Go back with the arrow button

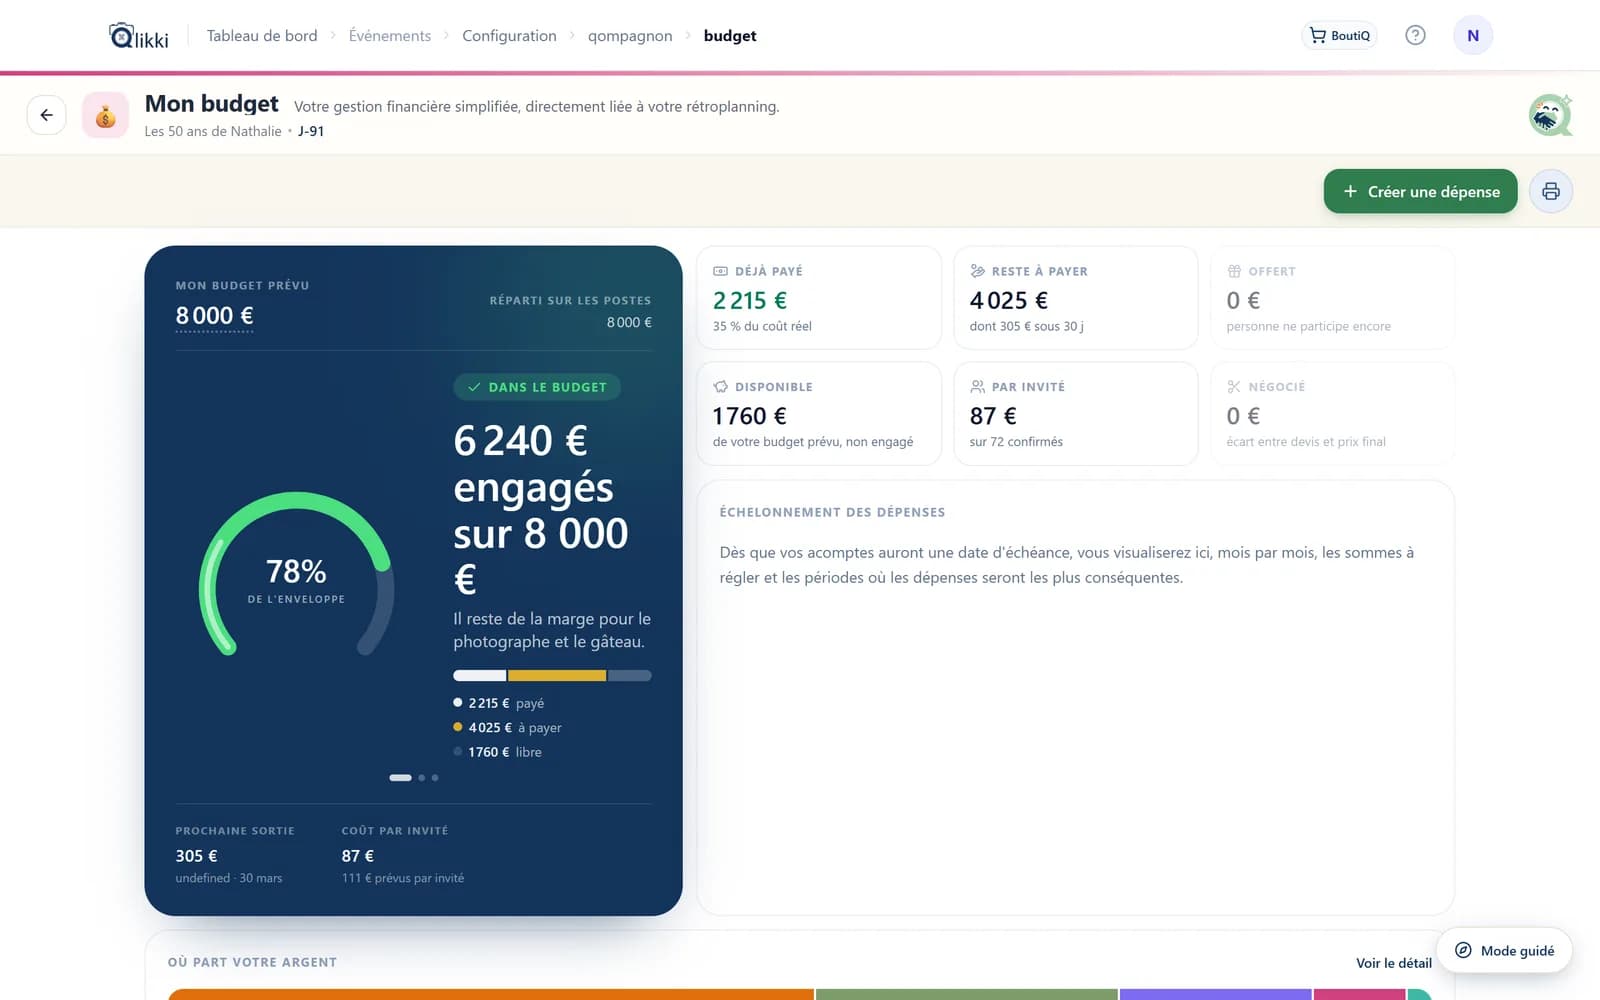[47, 115]
